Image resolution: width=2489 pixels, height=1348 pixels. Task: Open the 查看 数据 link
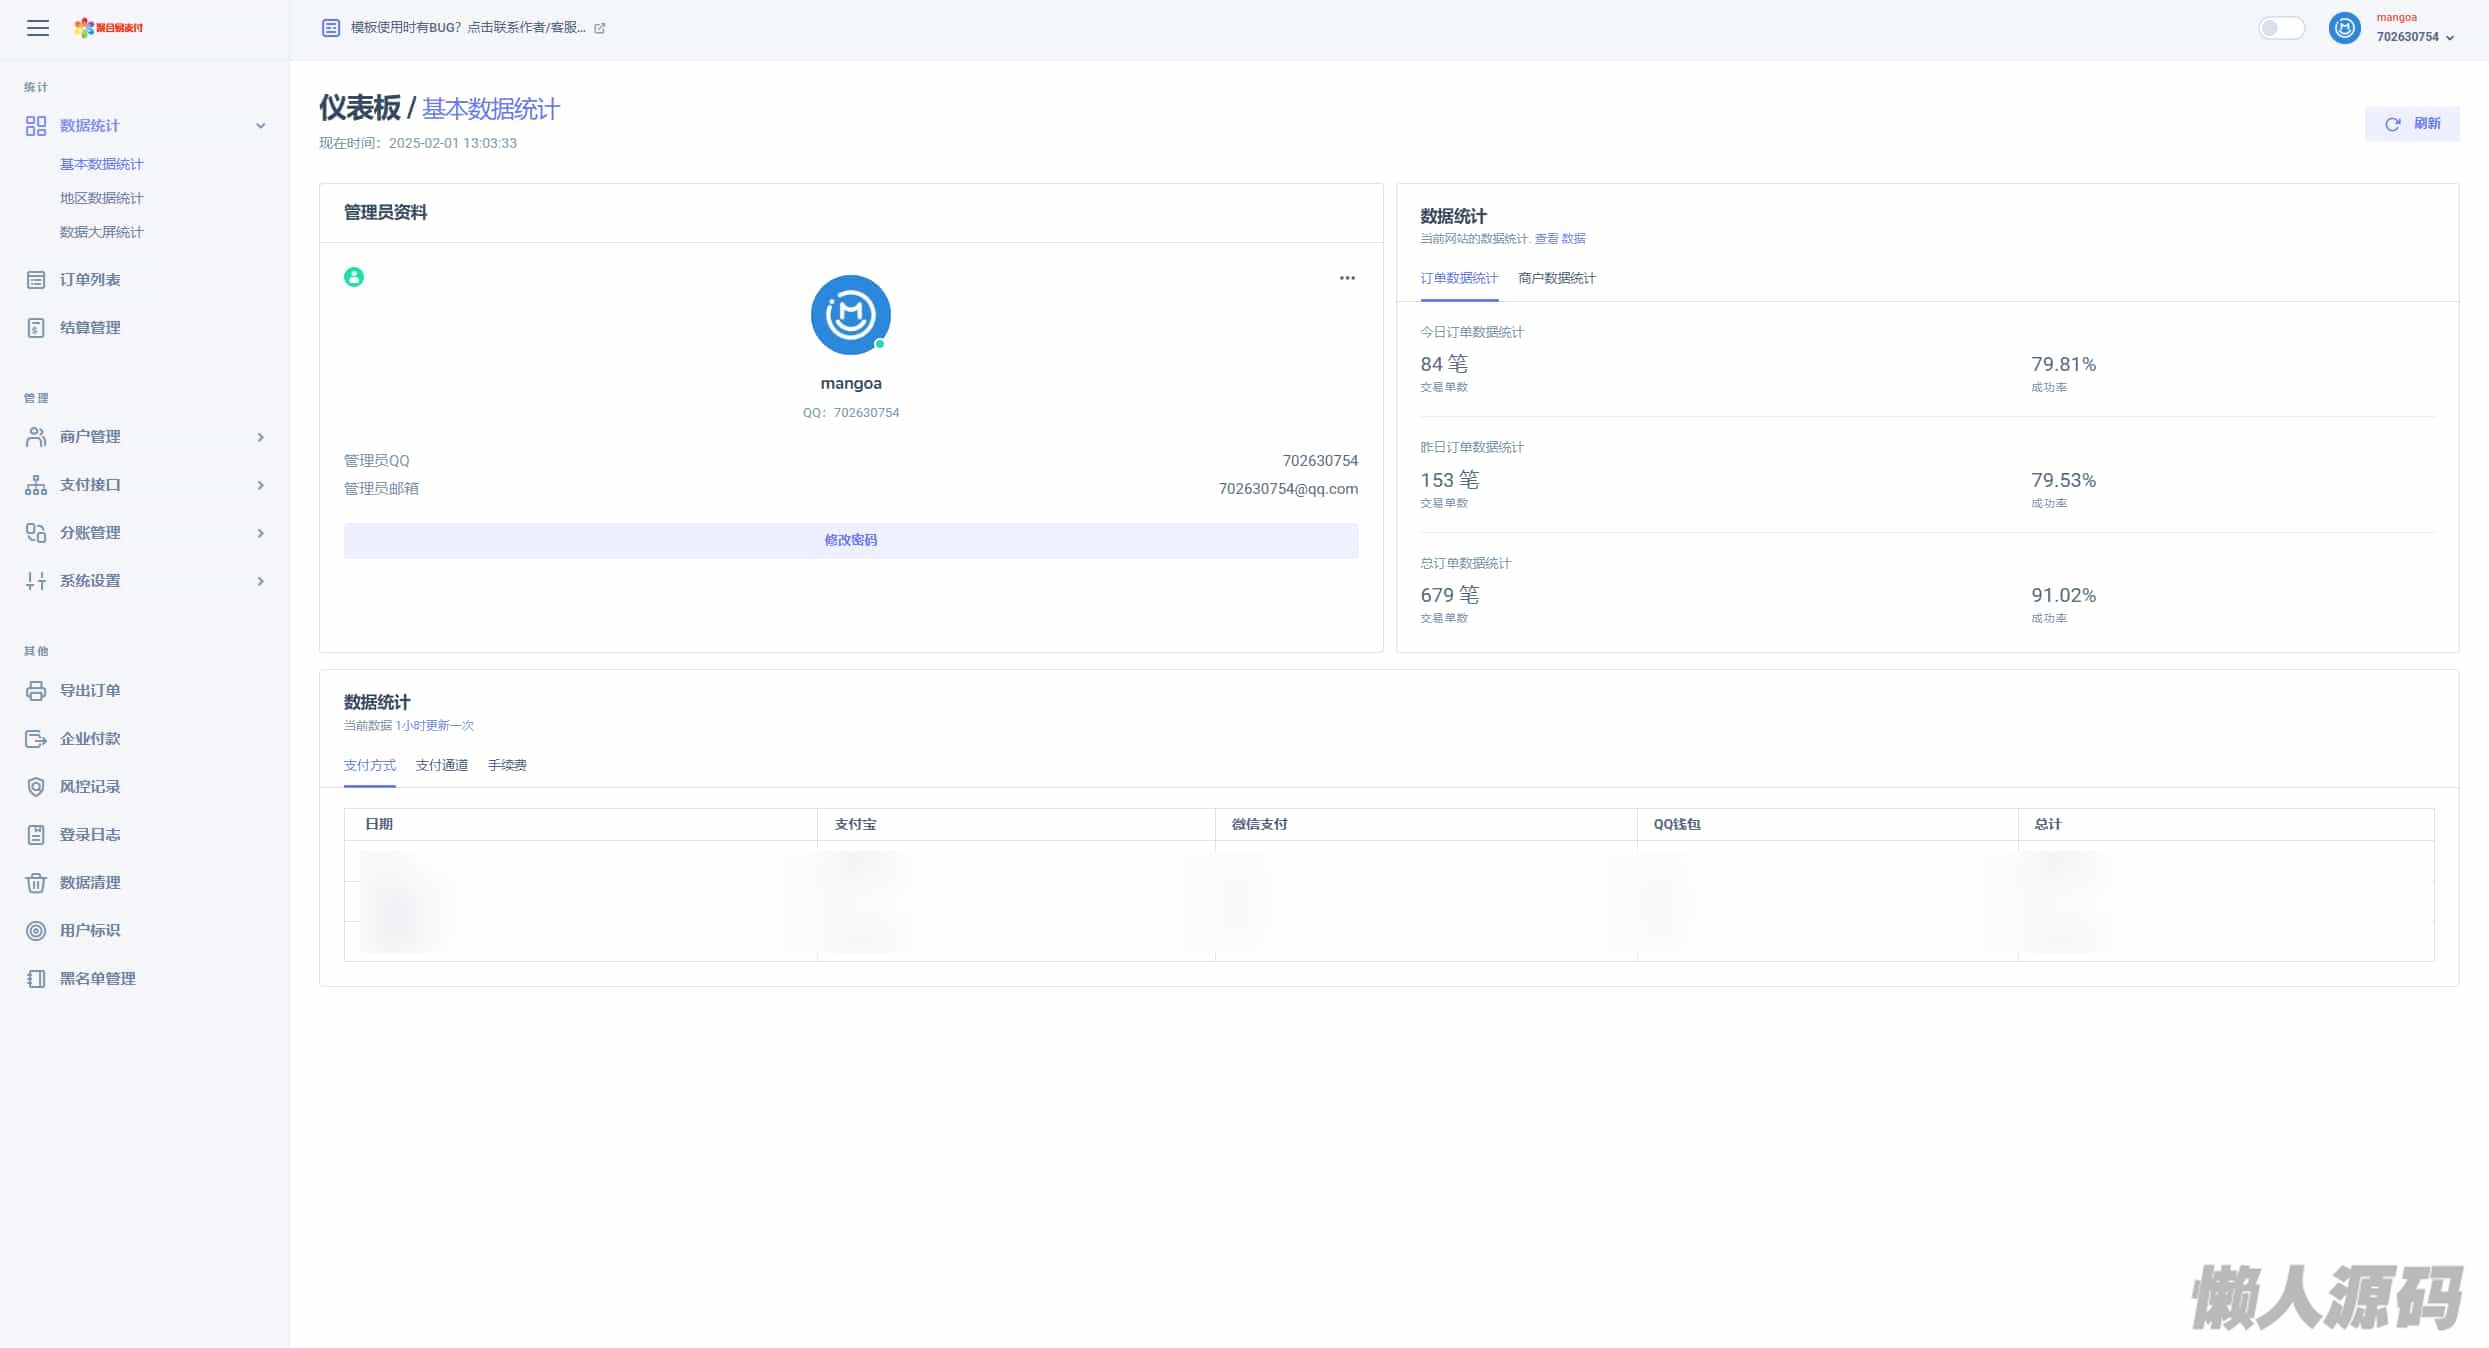pyautogui.click(x=1559, y=239)
